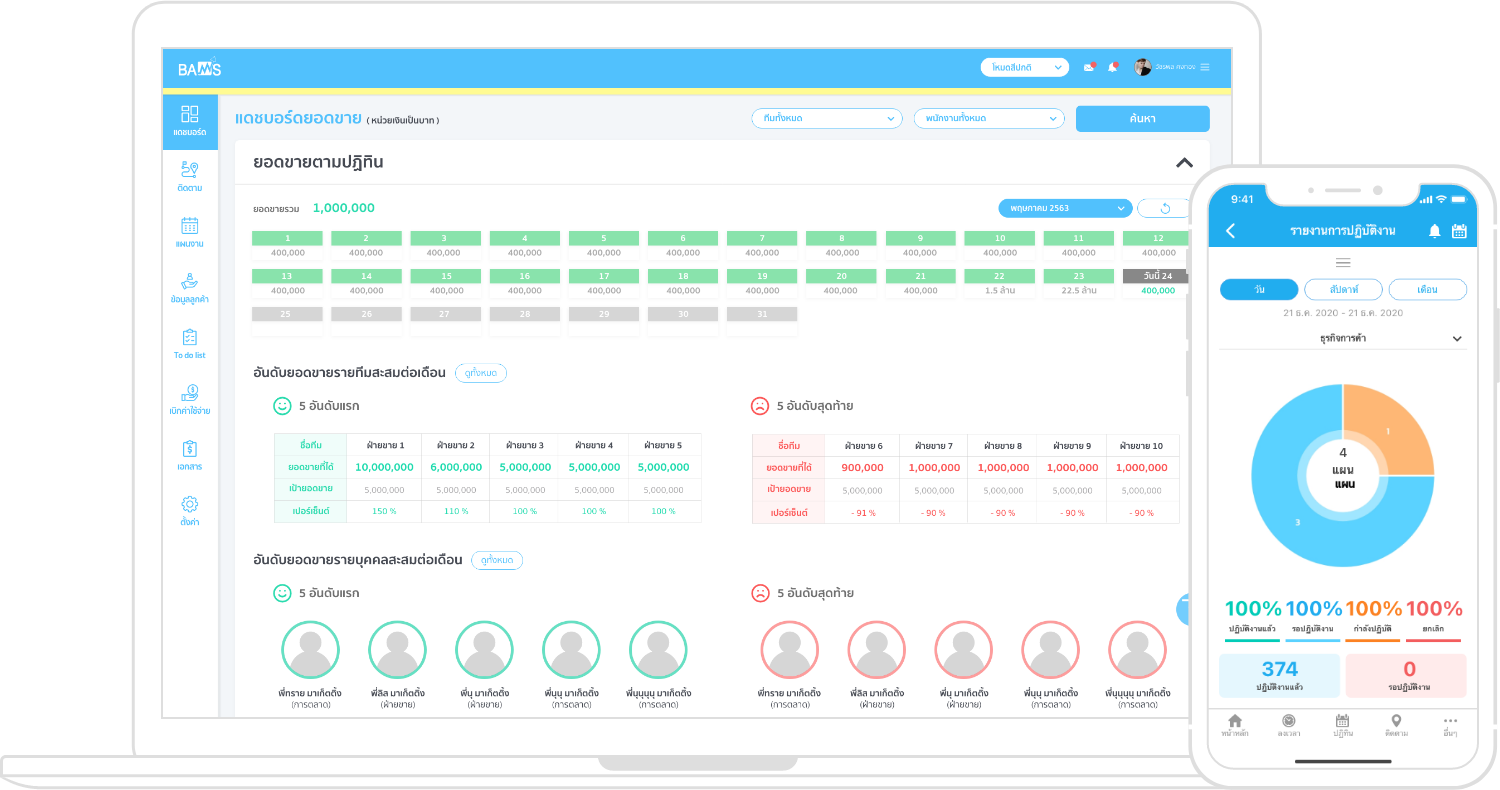Select calendar day 1 cell
This screenshot has width=1500, height=790.
click(288, 245)
